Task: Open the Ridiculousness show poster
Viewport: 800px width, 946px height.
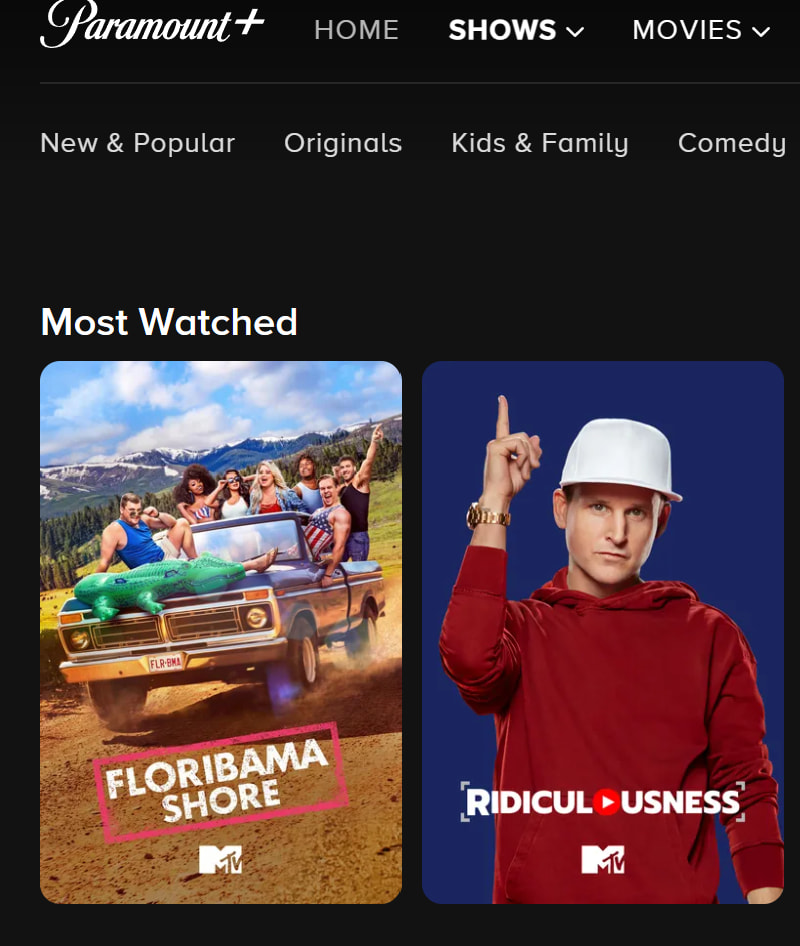Action: click(603, 632)
